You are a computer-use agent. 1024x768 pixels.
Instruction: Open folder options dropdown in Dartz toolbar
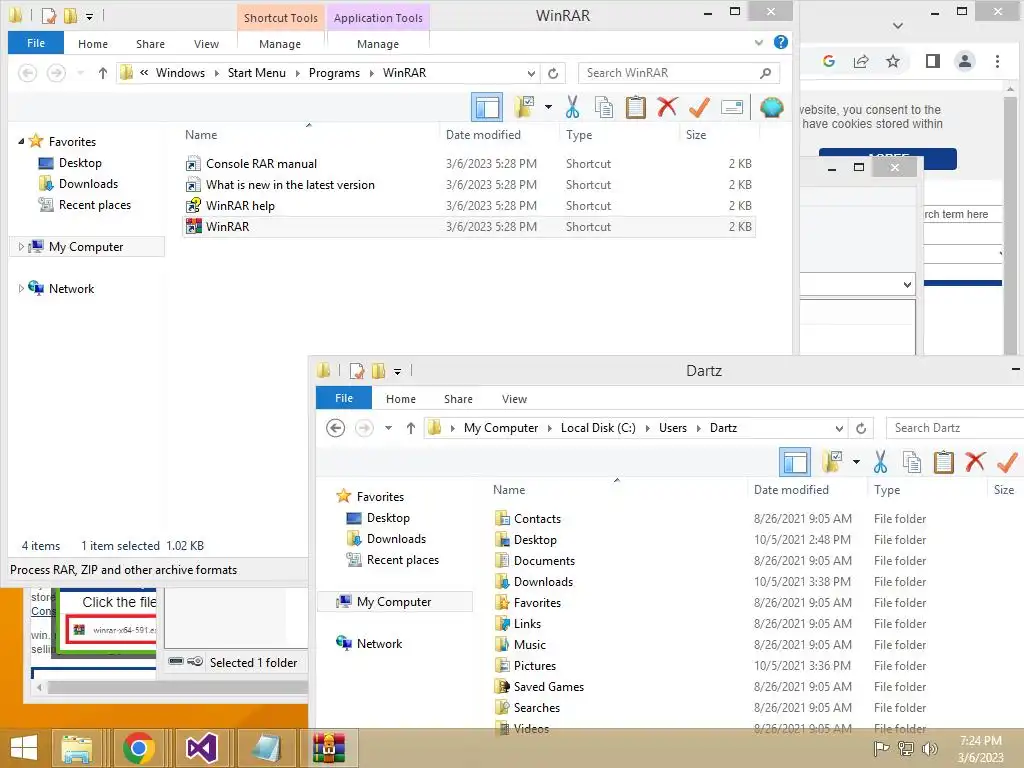pyautogui.click(x=856, y=462)
